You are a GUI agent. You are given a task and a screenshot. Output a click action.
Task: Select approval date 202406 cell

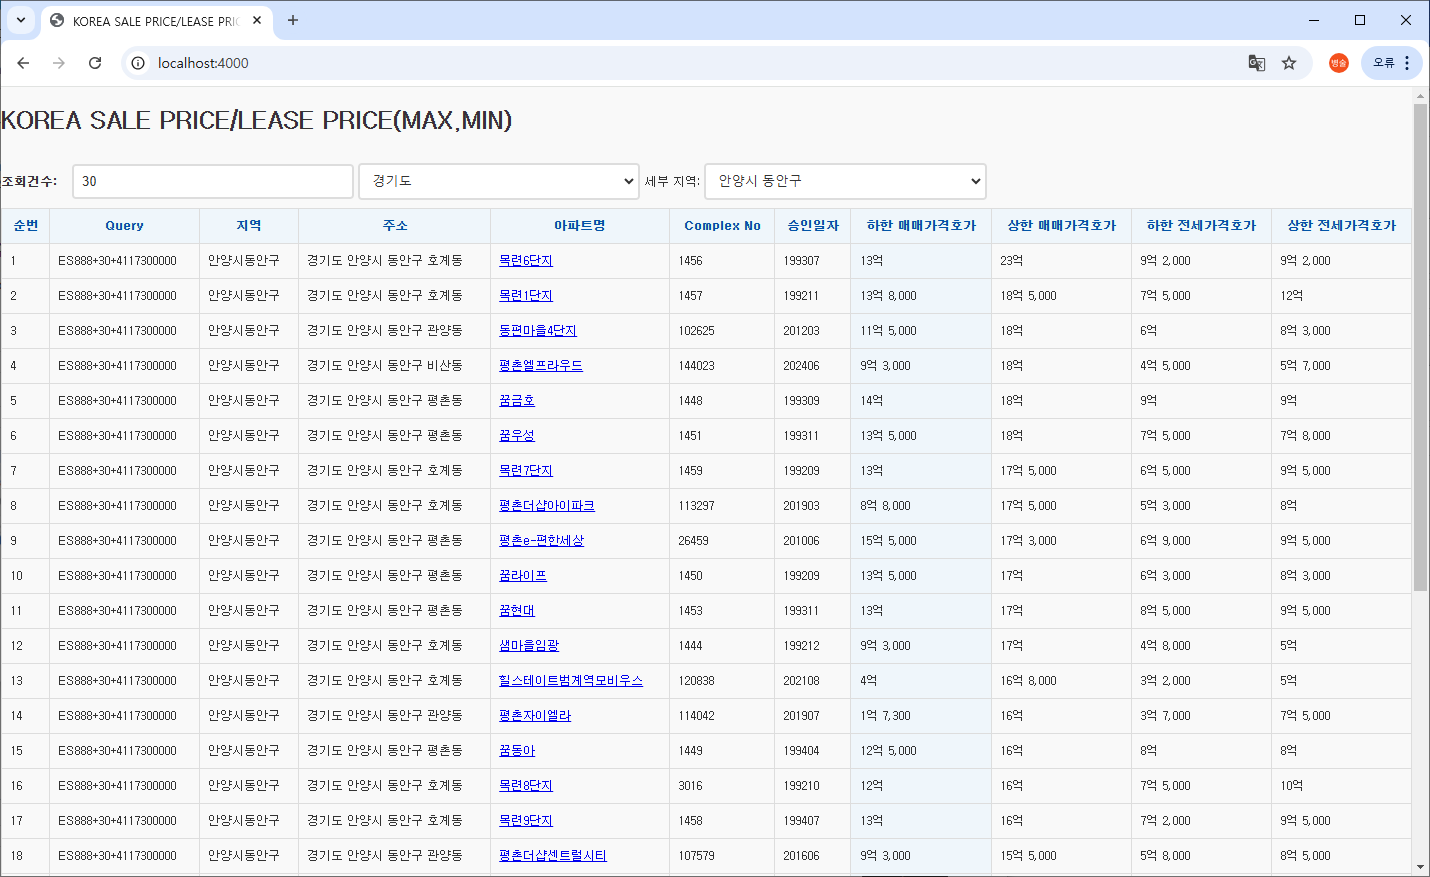801,366
